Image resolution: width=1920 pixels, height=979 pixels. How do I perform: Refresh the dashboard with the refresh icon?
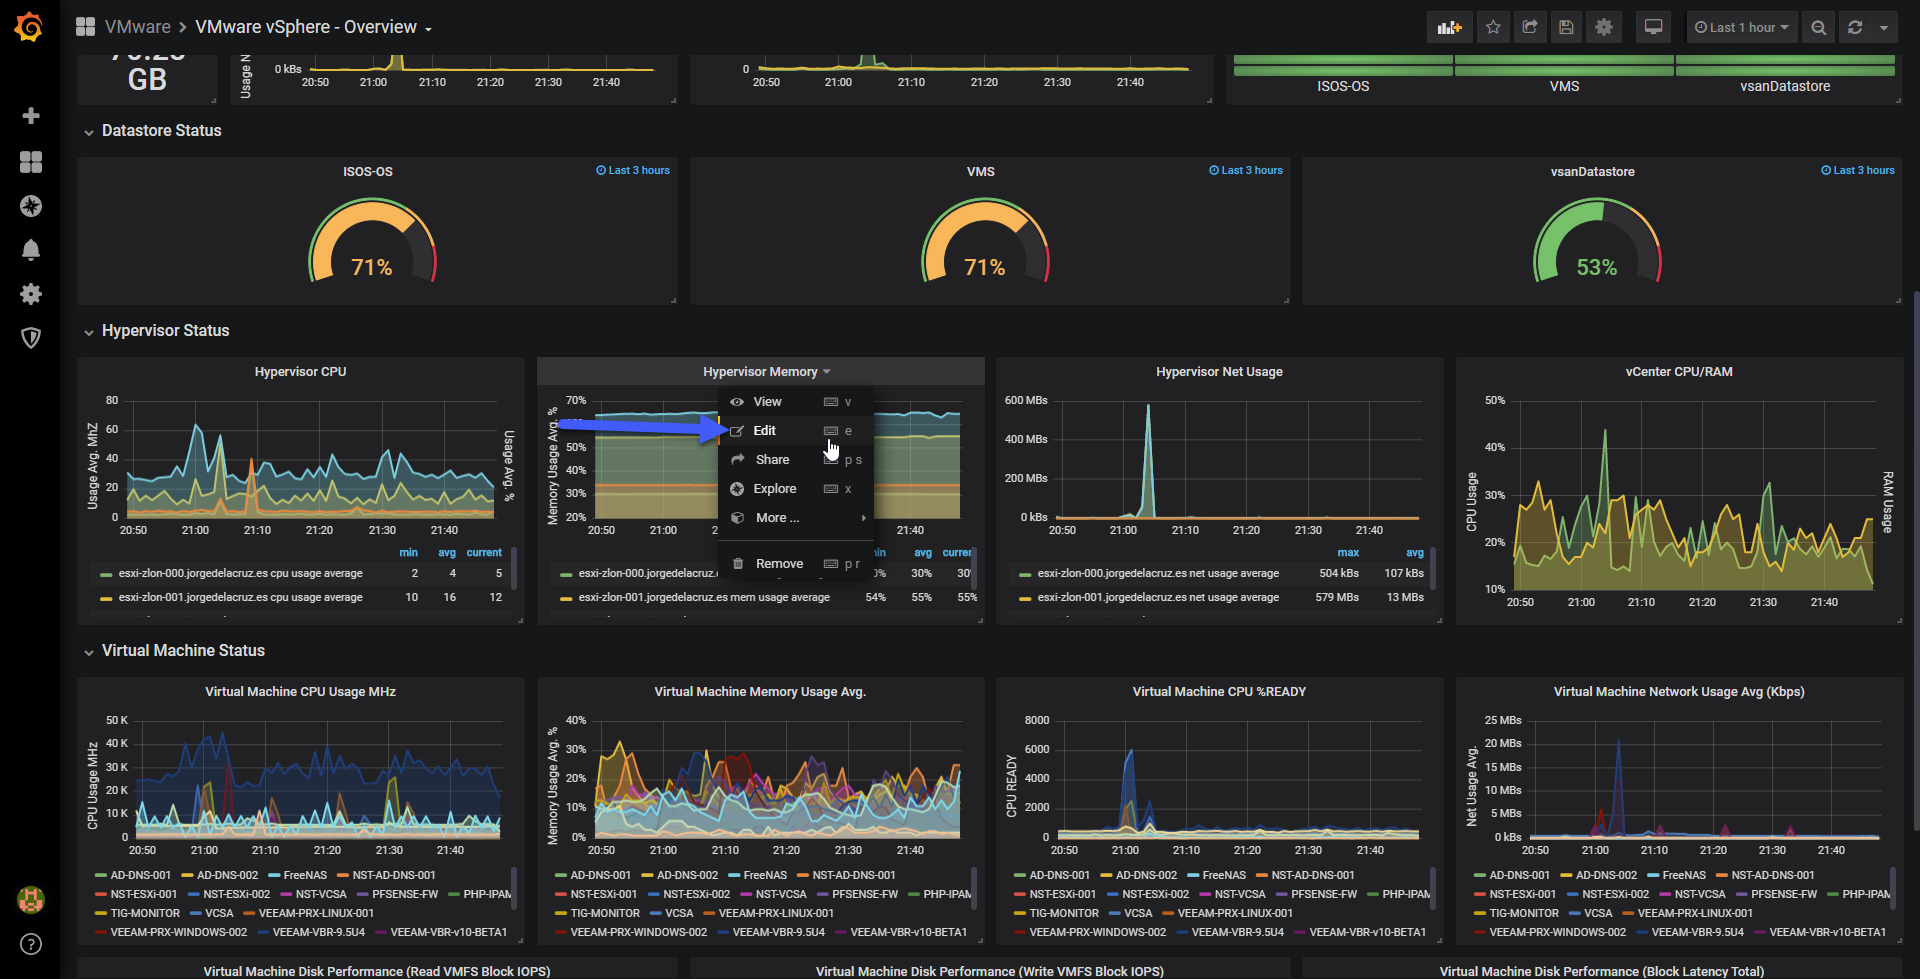[1855, 27]
